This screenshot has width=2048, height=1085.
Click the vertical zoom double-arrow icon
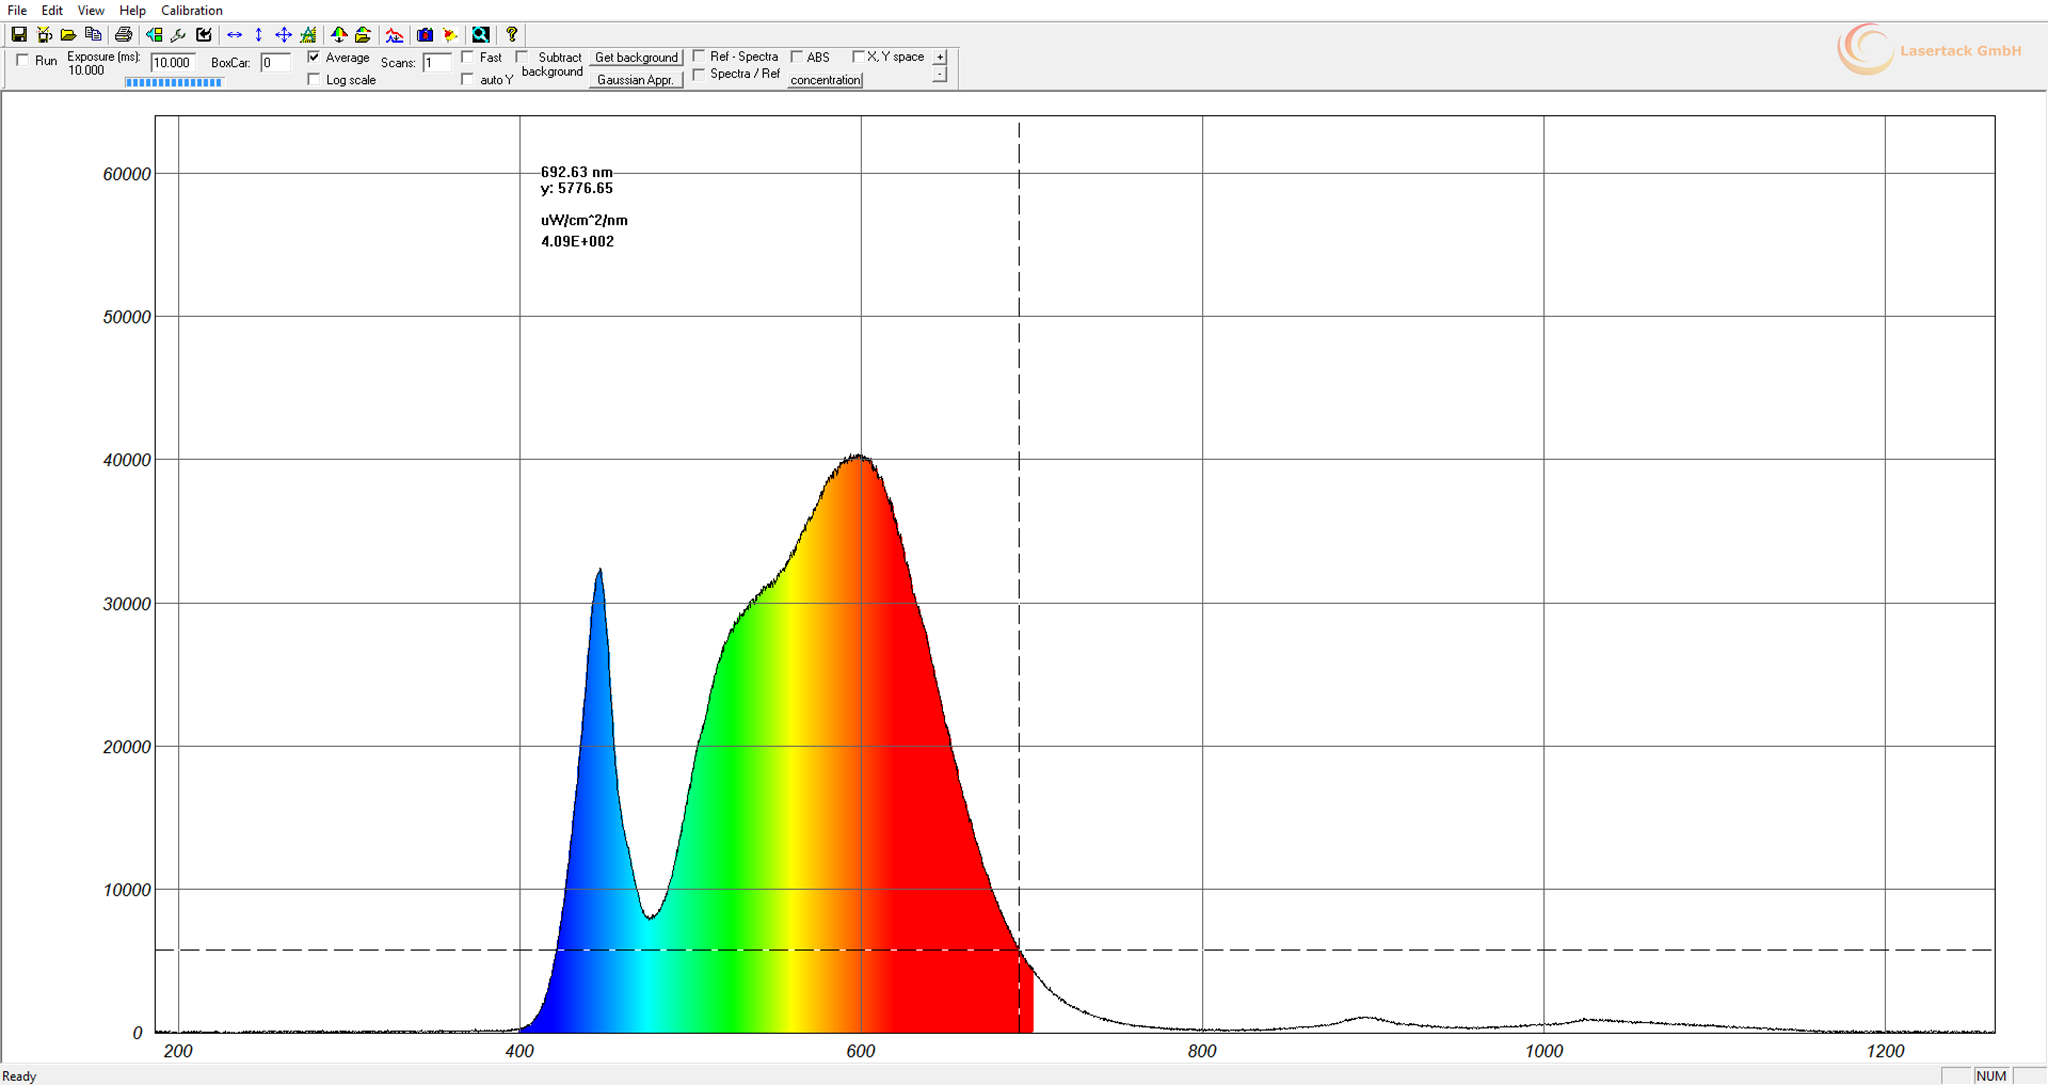[259, 35]
